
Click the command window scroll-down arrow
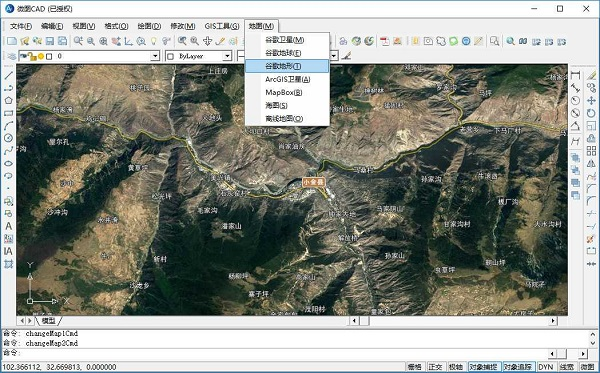click(x=593, y=343)
